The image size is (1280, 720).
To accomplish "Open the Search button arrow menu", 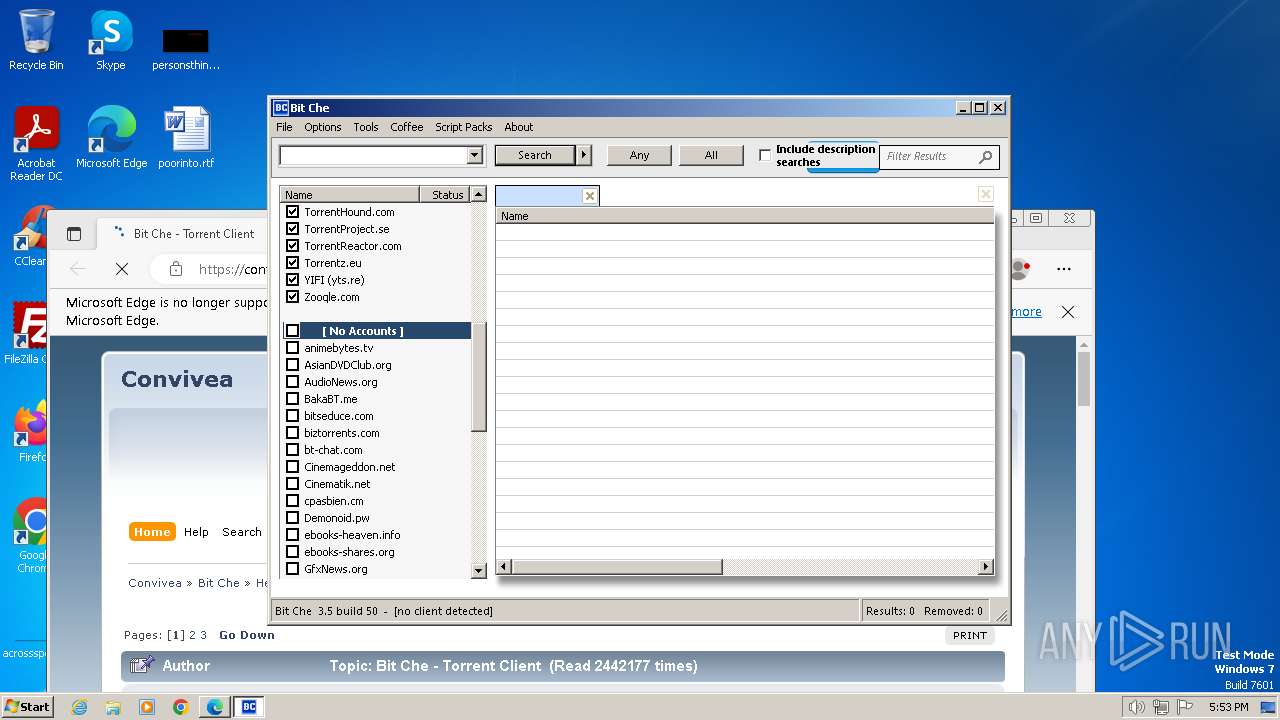I will 585,155.
